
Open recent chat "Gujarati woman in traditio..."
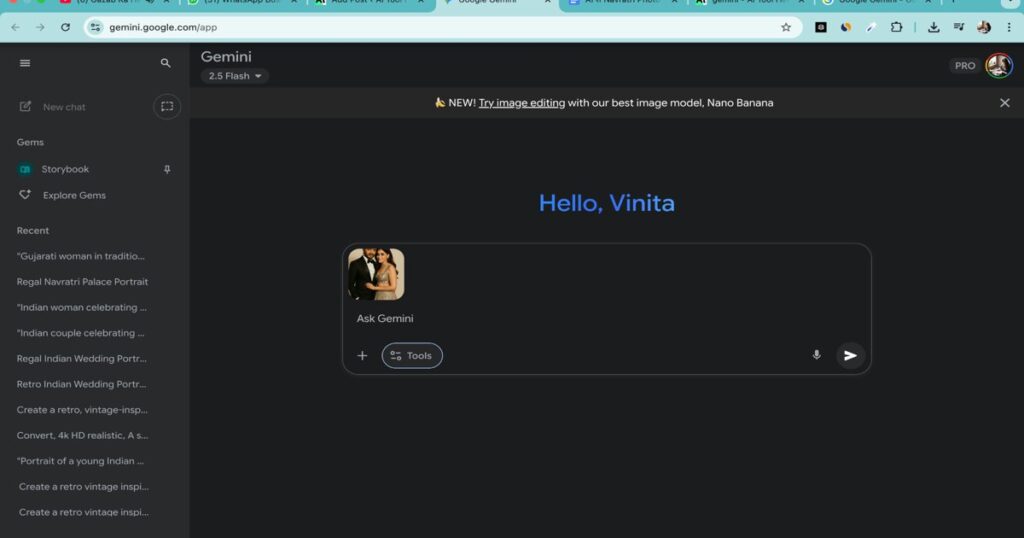(x=81, y=256)
